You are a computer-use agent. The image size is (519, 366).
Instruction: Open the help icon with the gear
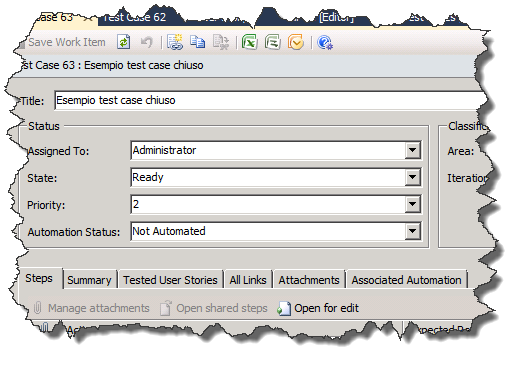point(325,42)
